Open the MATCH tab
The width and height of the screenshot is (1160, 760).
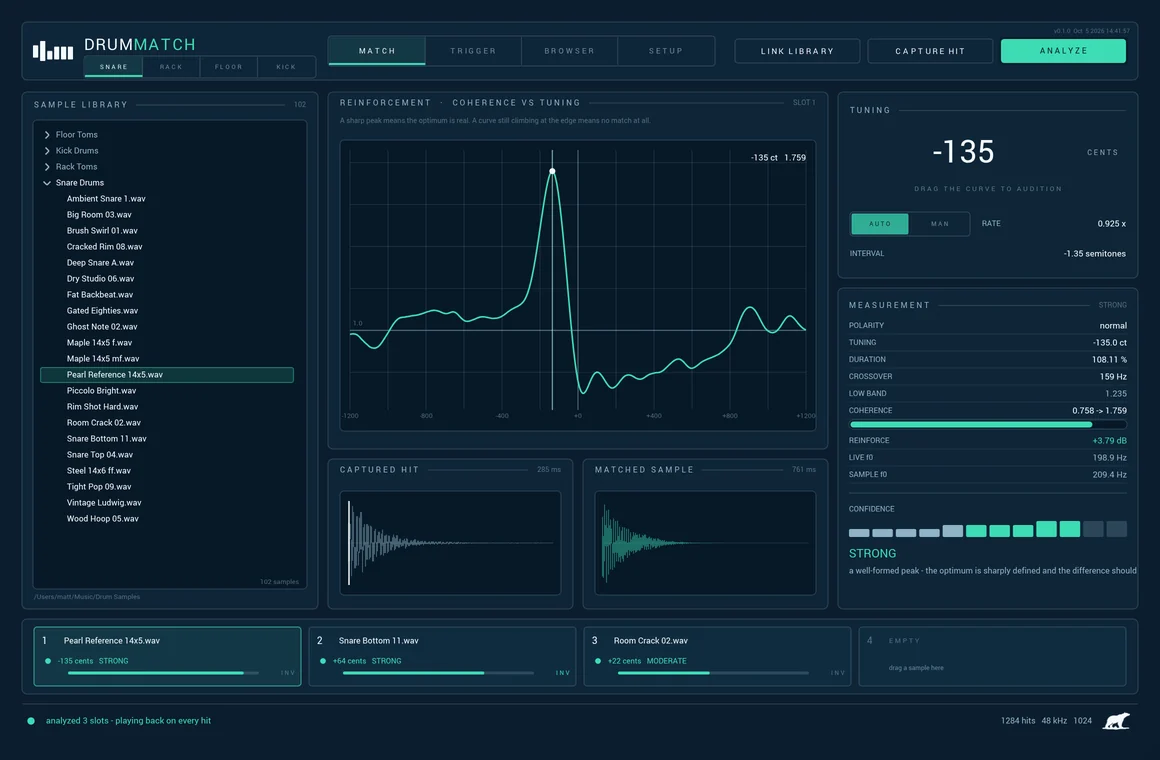[377, 51]
